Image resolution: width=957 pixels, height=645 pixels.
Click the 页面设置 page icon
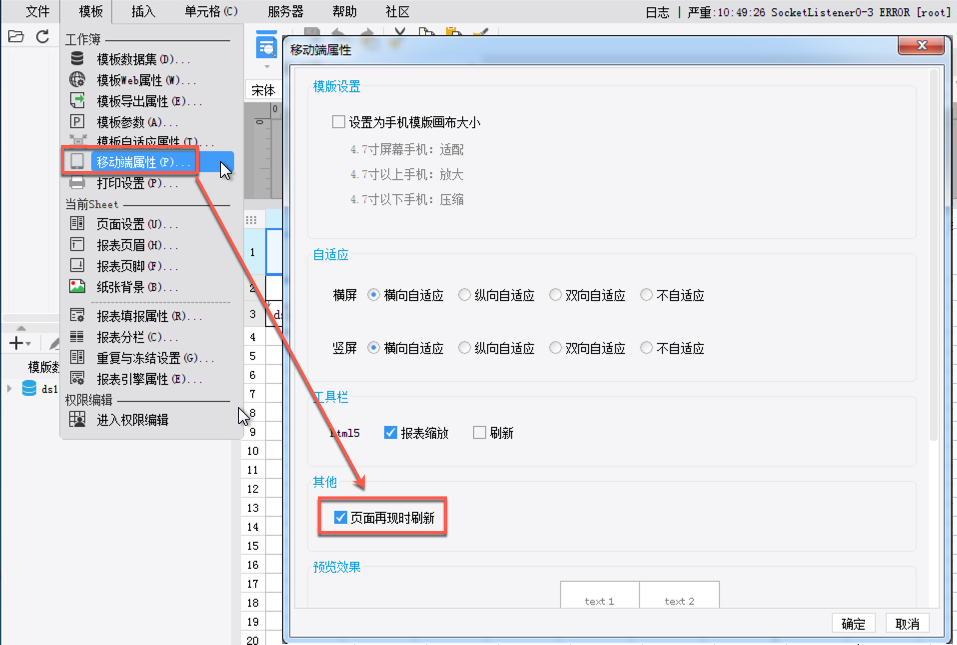[77, 223]
